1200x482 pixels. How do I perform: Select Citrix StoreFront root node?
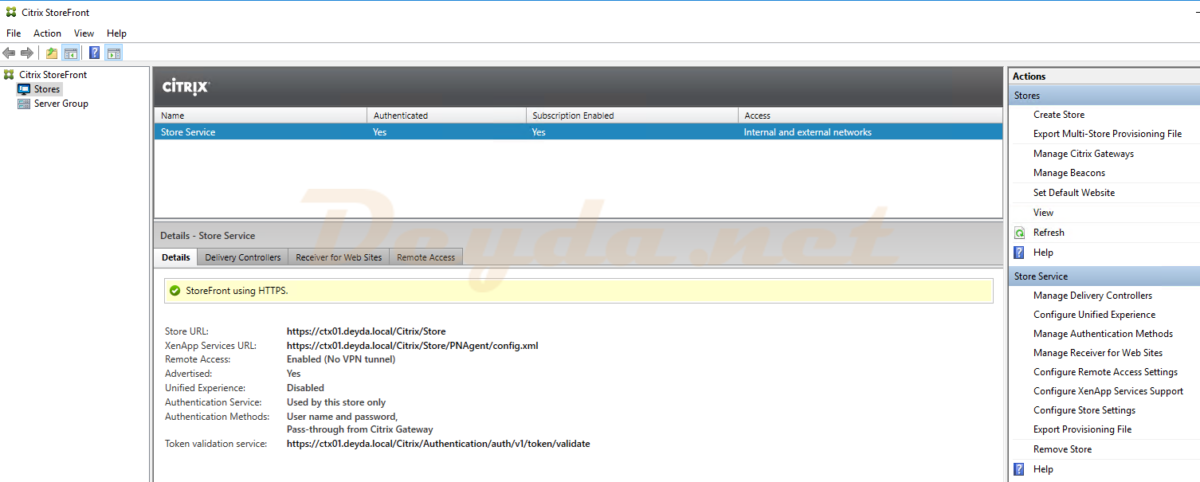[52, 75]
